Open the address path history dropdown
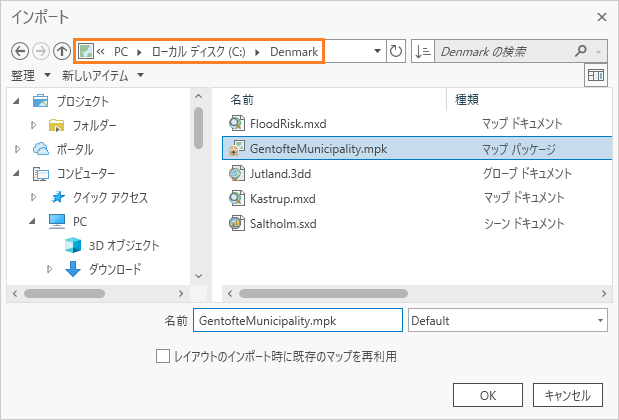619x420 pixels. click(x=376, y=51)
